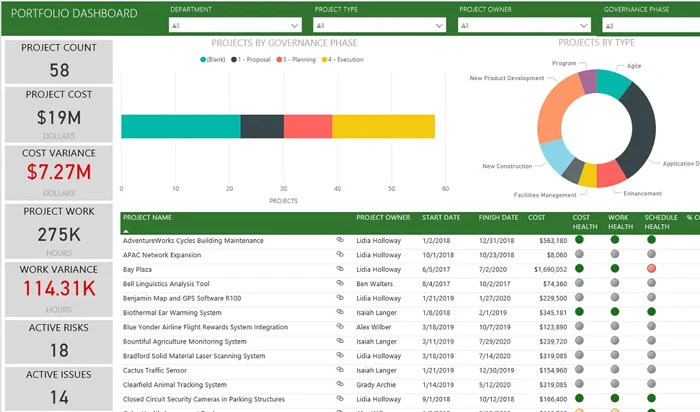Viewport: 700px width, 412px height.
Task: Click the red Planning bar segment
Action: point(308,126)
